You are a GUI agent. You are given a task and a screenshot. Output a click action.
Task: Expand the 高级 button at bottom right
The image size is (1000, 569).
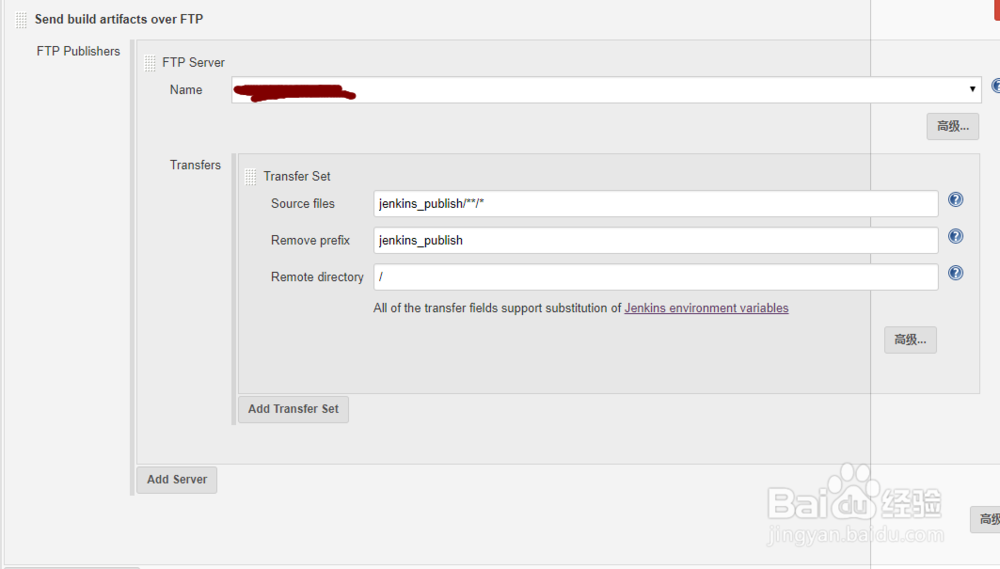coord(988,520)
